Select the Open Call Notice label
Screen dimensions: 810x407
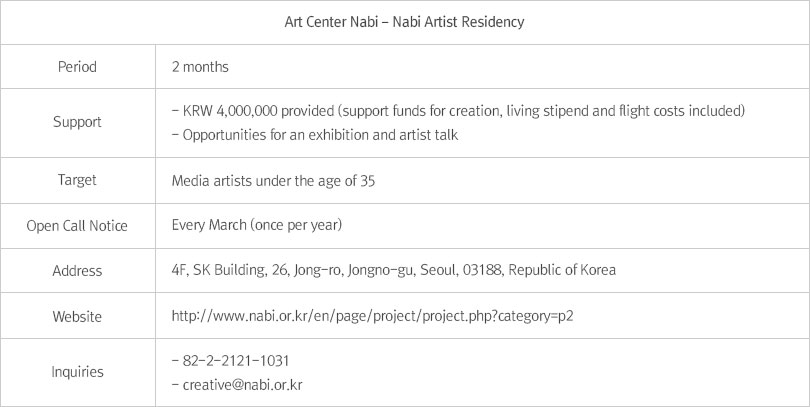point(77,226)
